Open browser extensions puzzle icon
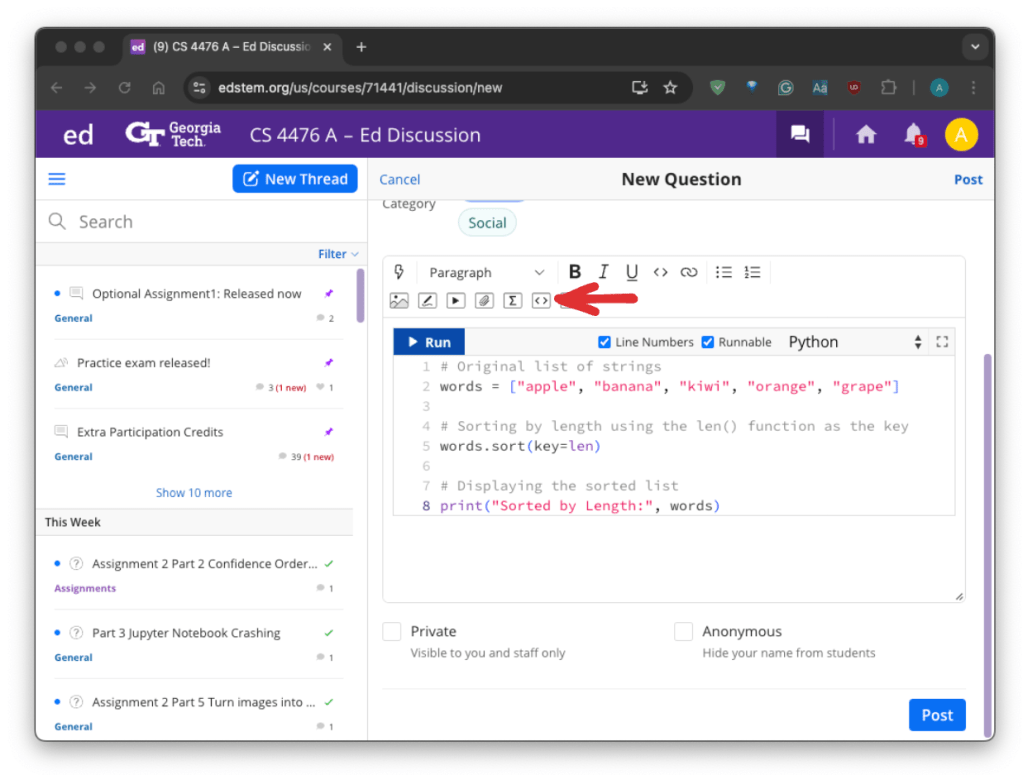 click(x=888, y=87)
